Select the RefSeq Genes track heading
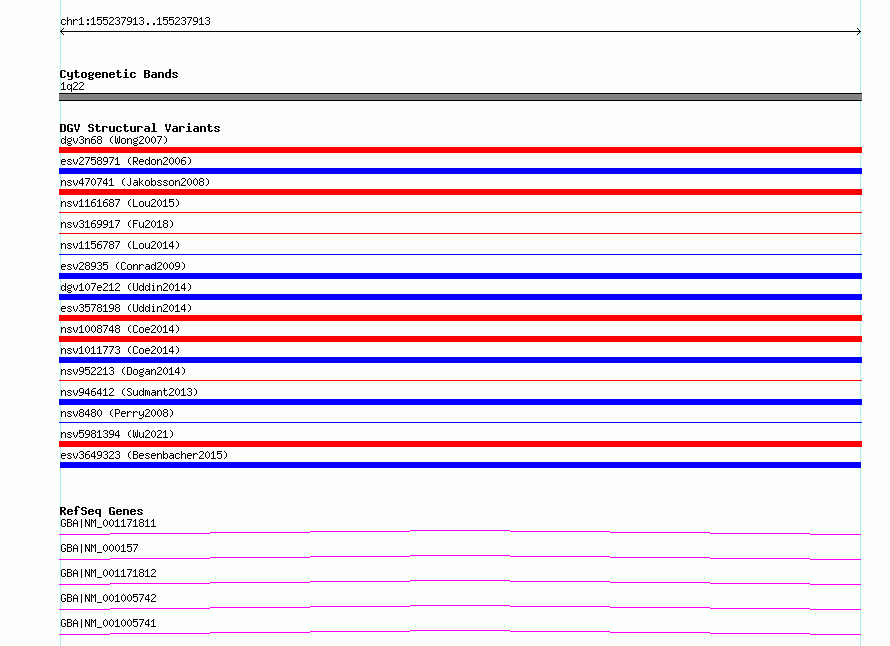This screenshot has width=890, height=646. coord(102,511)
